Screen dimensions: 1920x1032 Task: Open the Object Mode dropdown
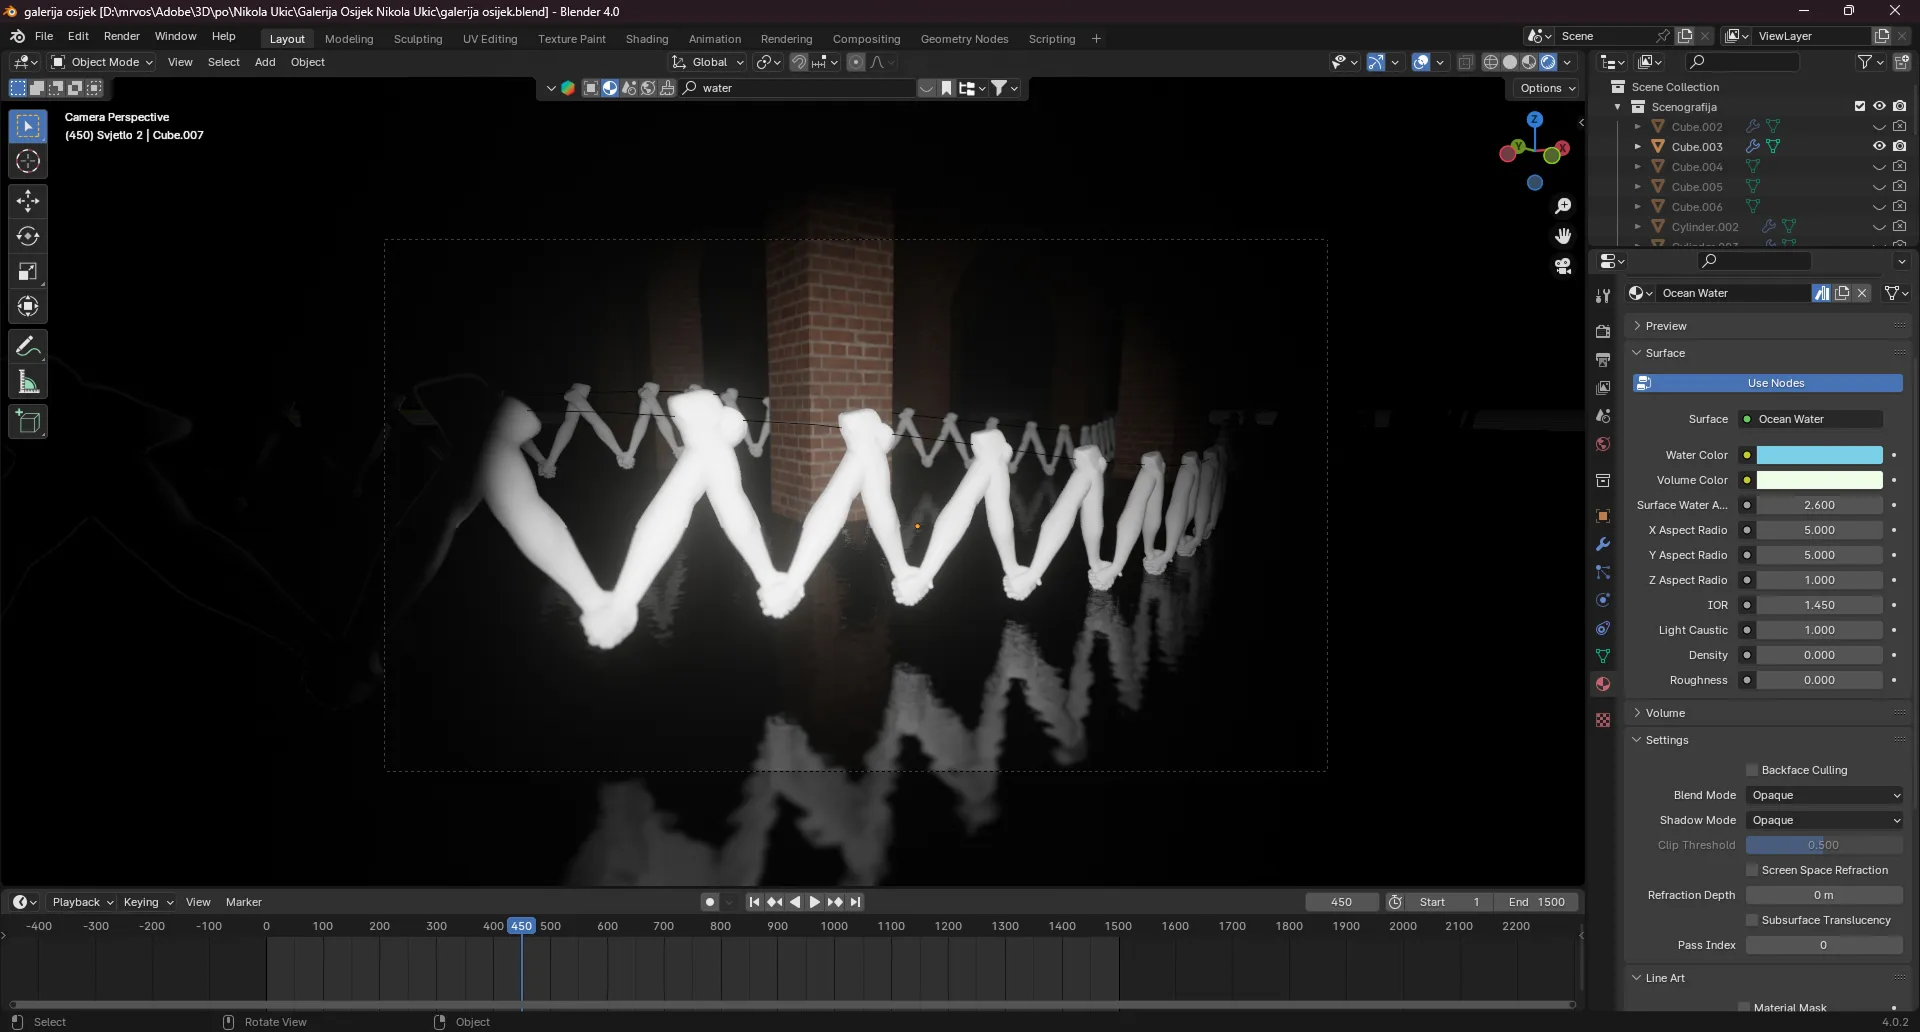click(102, 62)
